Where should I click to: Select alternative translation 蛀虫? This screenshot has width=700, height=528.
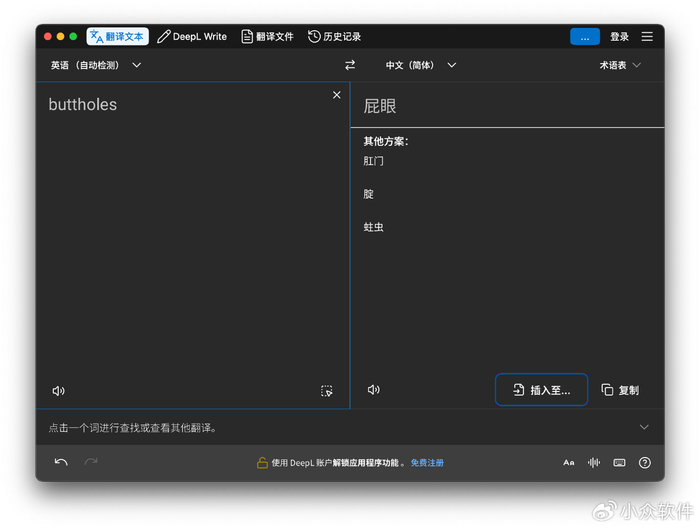[373, 227]
